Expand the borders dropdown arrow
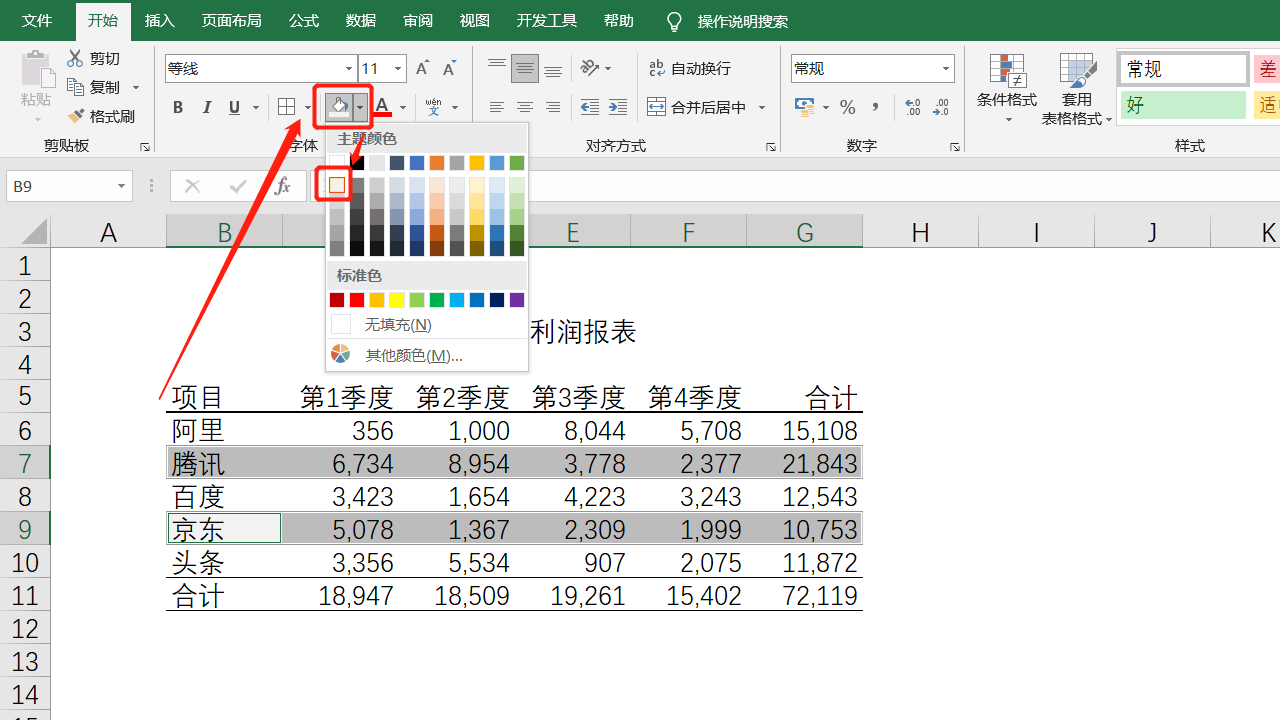Viewport: 1280px width, 720px height. pos(308,107)
